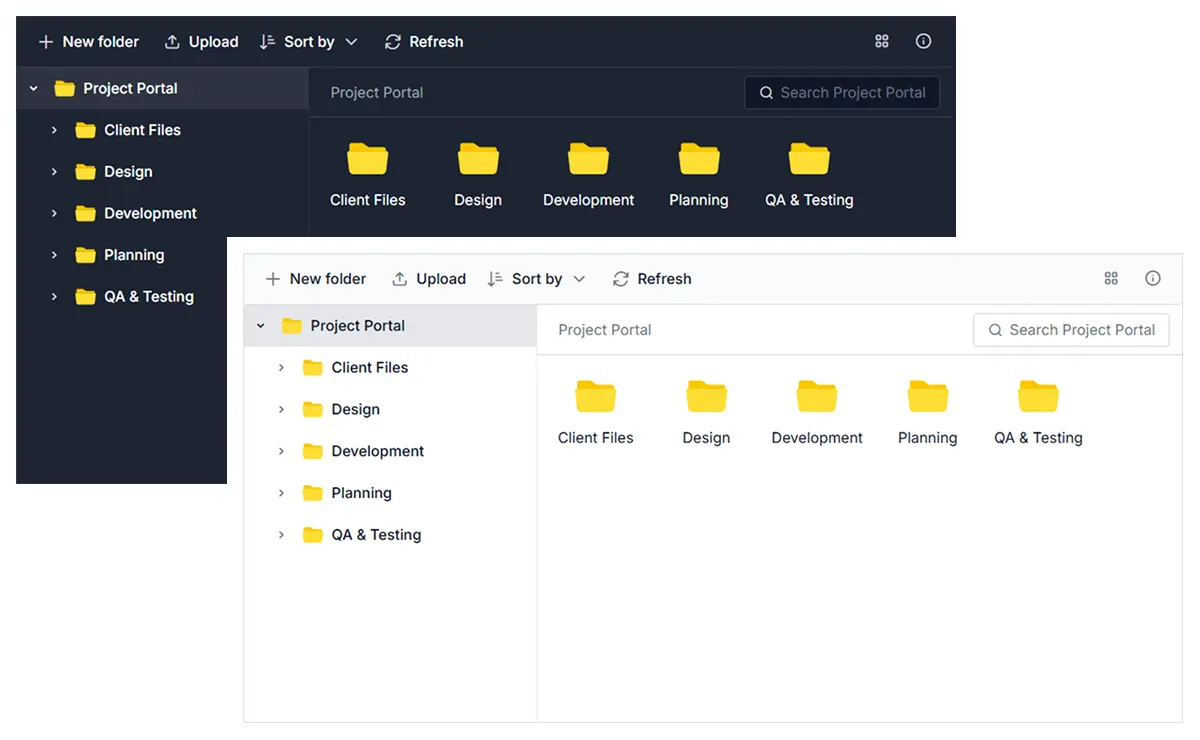Open QA & Testing folder icon in dark pane
Screen dimensions: 1200x740
(809, 159)
